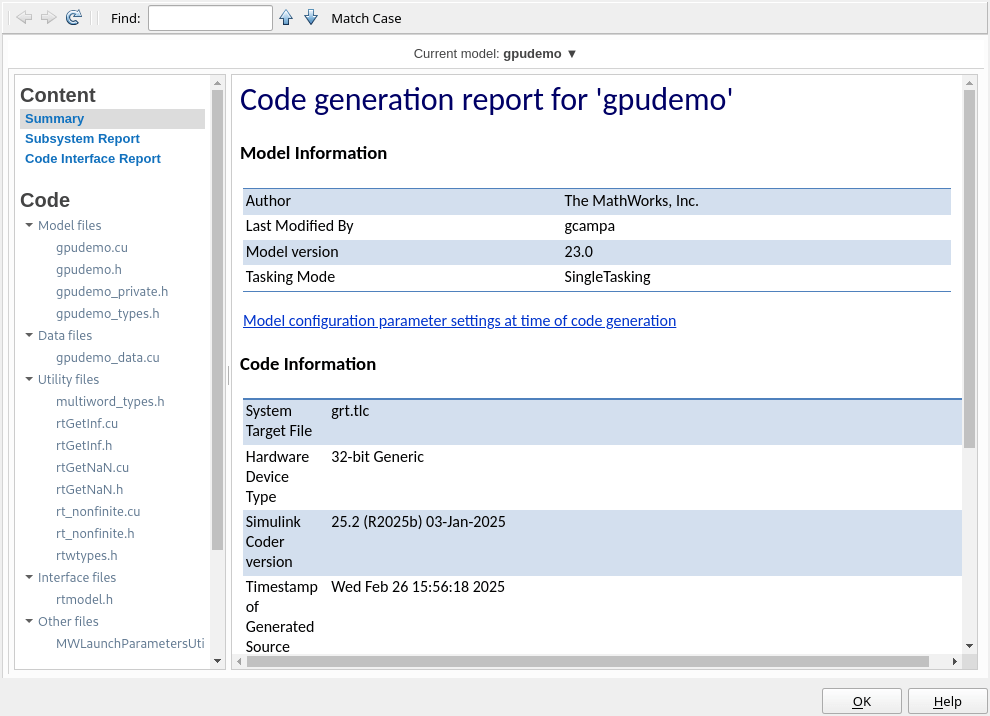This screenshot has width=990, height=716.
Task: Open the rtGetNaN.h file
Action: coord(89,490)
